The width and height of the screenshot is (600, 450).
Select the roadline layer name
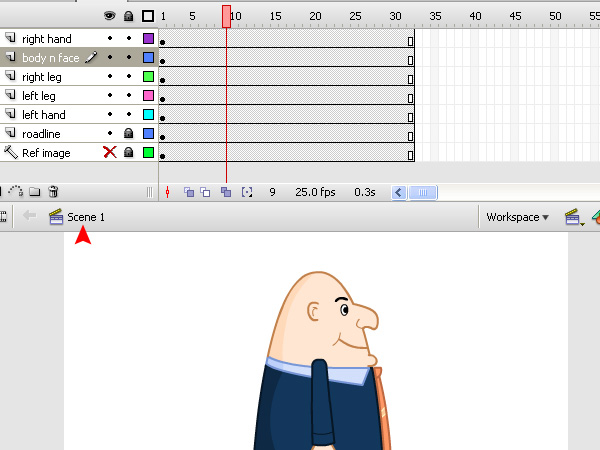[x=41, y=134]
